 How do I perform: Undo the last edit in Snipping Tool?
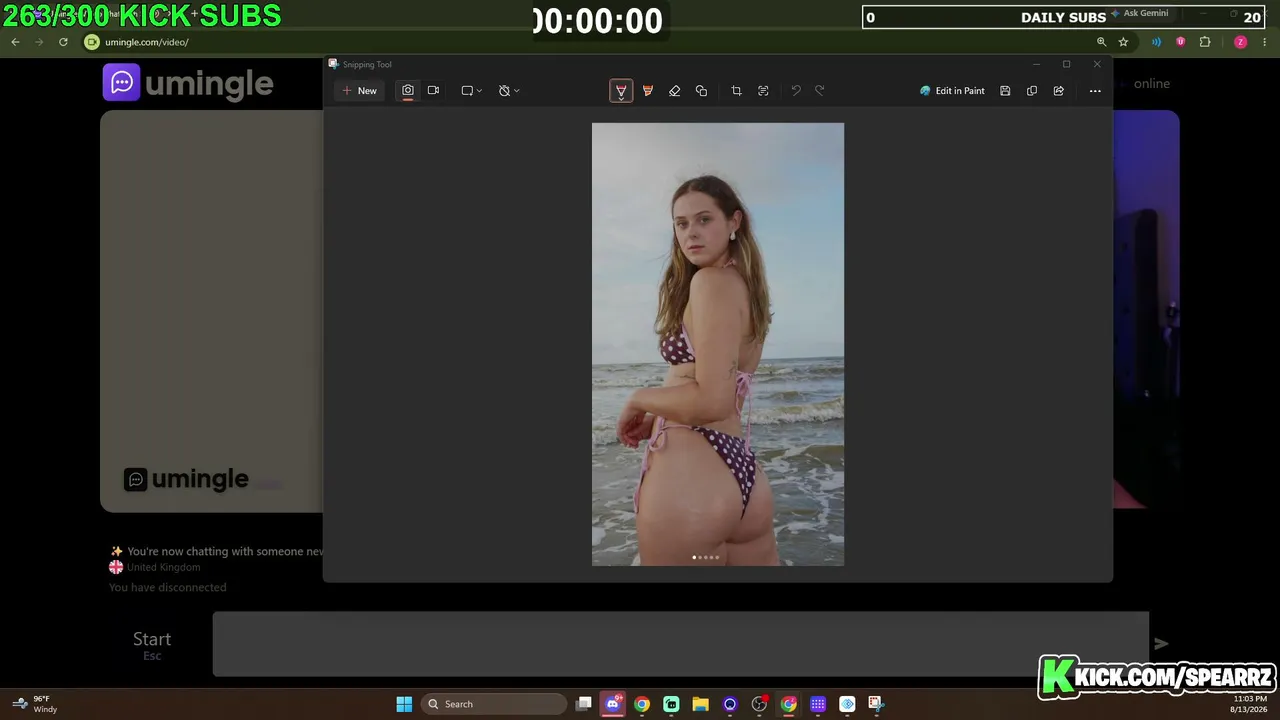tap(796, 91)
